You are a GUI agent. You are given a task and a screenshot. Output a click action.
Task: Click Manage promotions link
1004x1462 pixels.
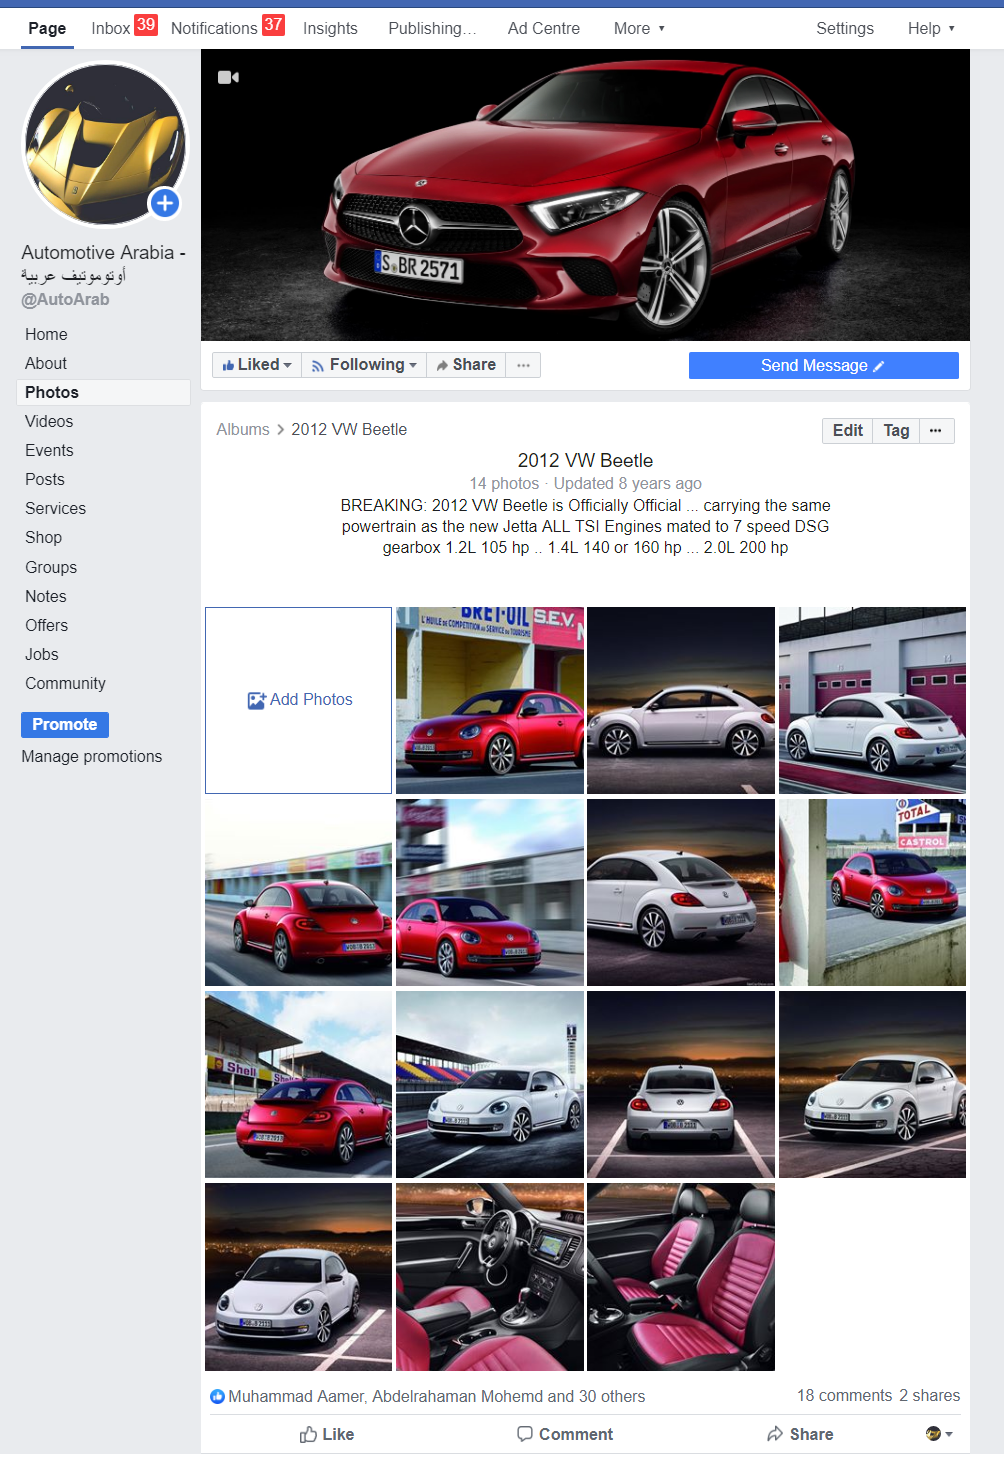click(x=91, y=756)
